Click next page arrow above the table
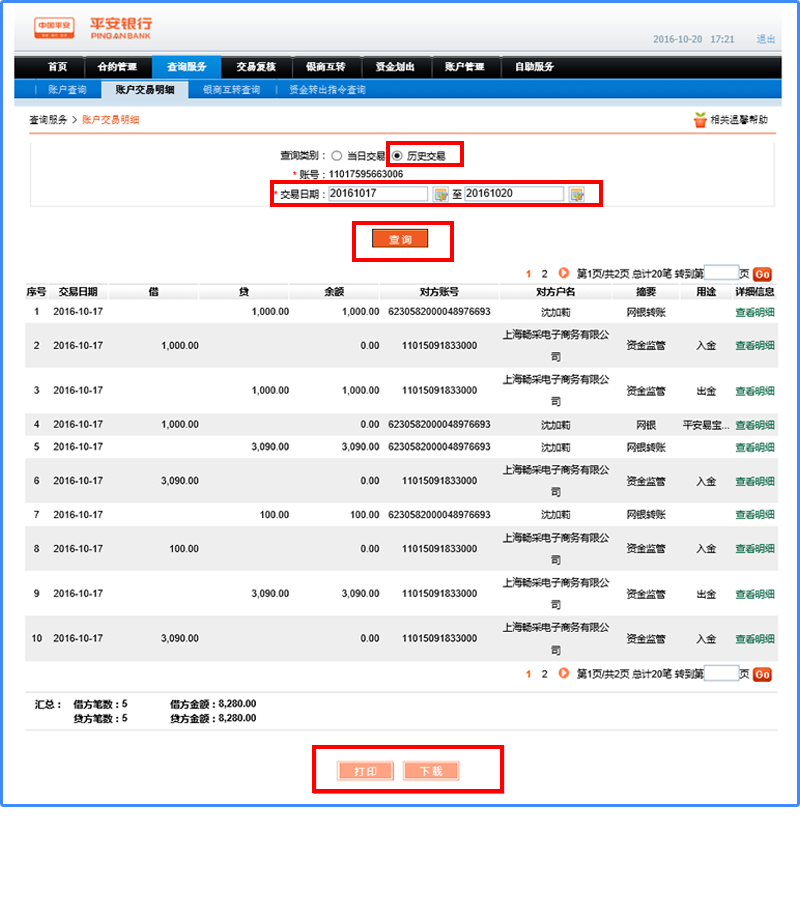 coord(563,273)
